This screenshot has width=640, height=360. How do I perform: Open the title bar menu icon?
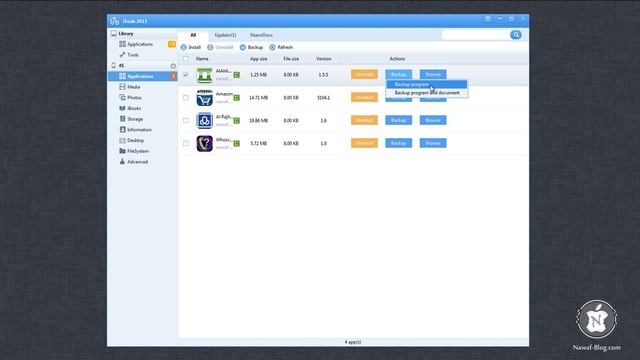(x=488, y=19)
